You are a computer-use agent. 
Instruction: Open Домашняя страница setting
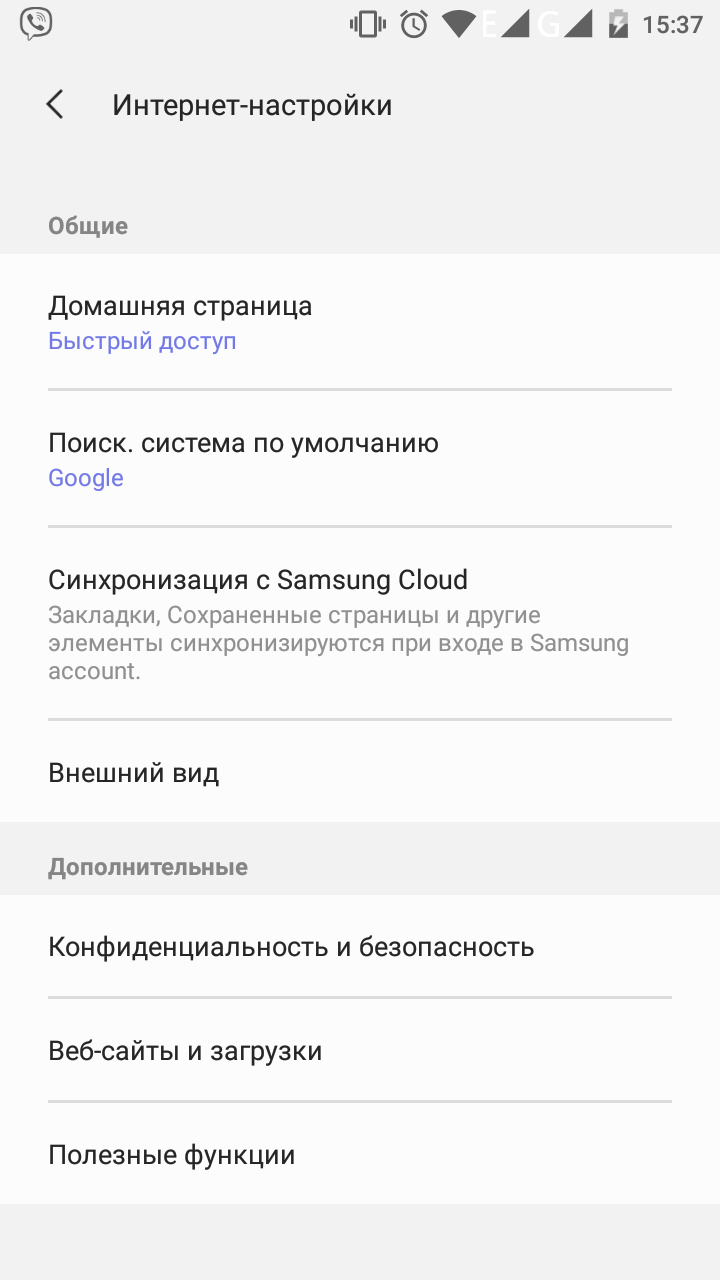(x=180, y=306)
